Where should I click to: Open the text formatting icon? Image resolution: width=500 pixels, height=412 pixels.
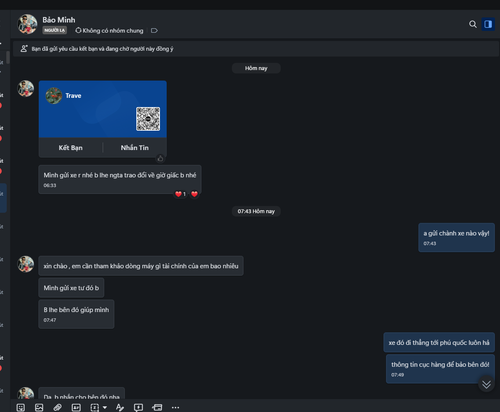click(120, 407)
